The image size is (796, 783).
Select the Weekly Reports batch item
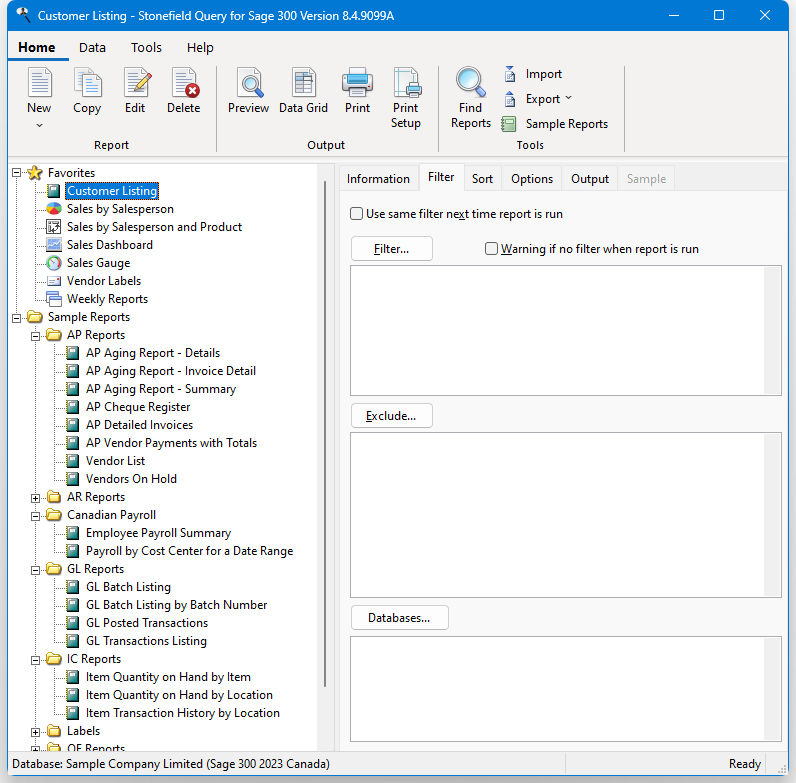click(107, 299)
